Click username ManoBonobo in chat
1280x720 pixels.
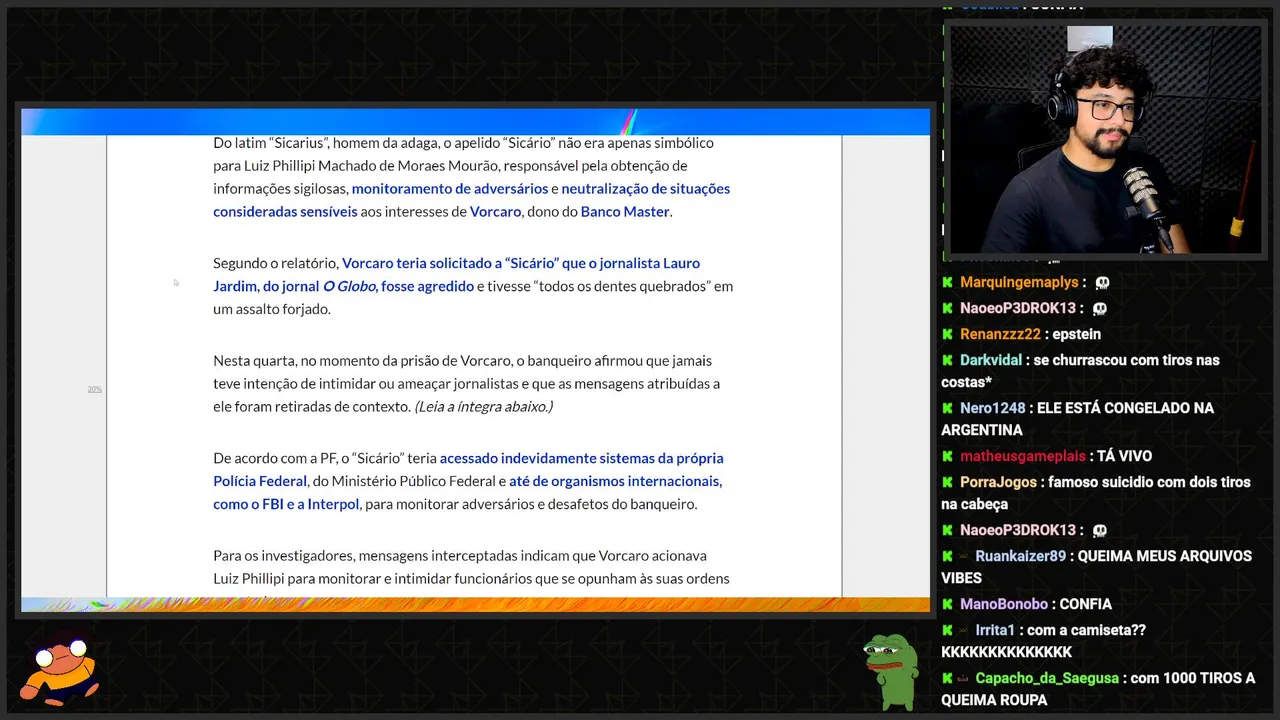click(x=1004, y=604)
